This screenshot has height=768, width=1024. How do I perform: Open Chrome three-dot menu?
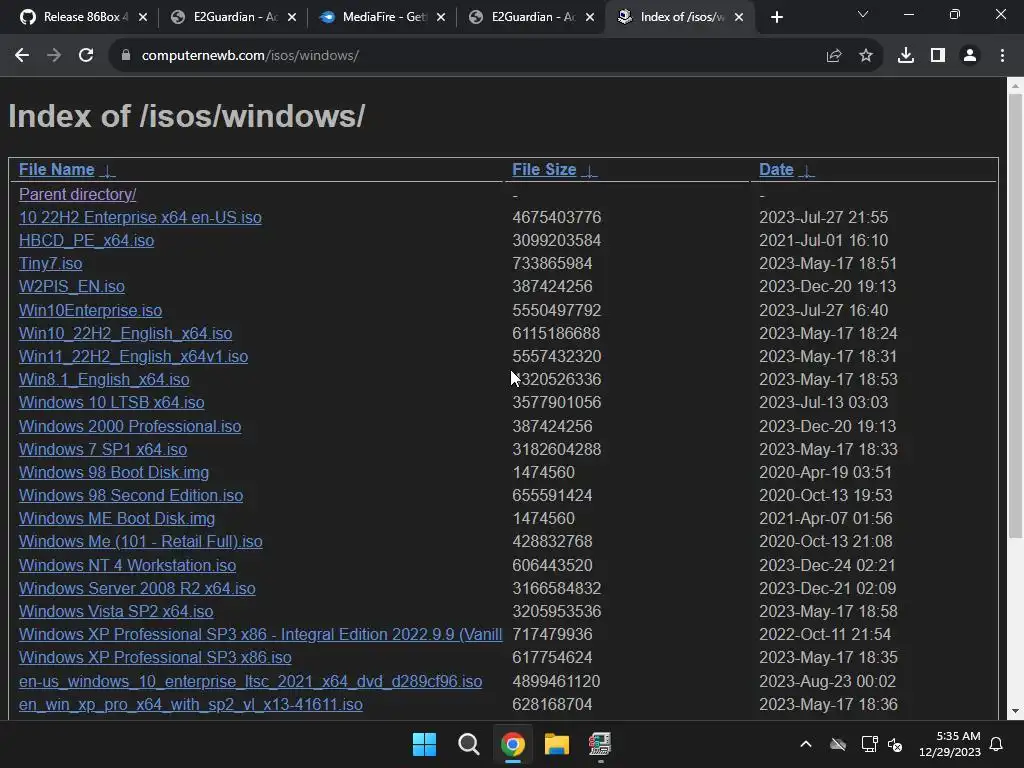tap(1002, 56)
